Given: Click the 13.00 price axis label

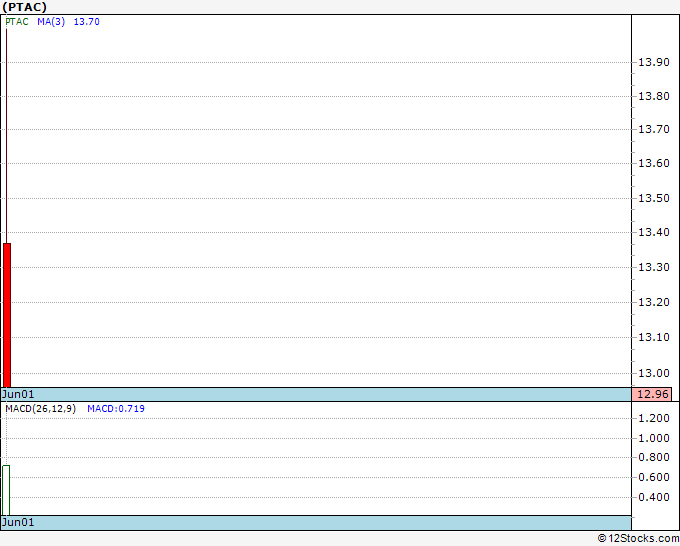Looking at the screenshot, I should point(654,373).
